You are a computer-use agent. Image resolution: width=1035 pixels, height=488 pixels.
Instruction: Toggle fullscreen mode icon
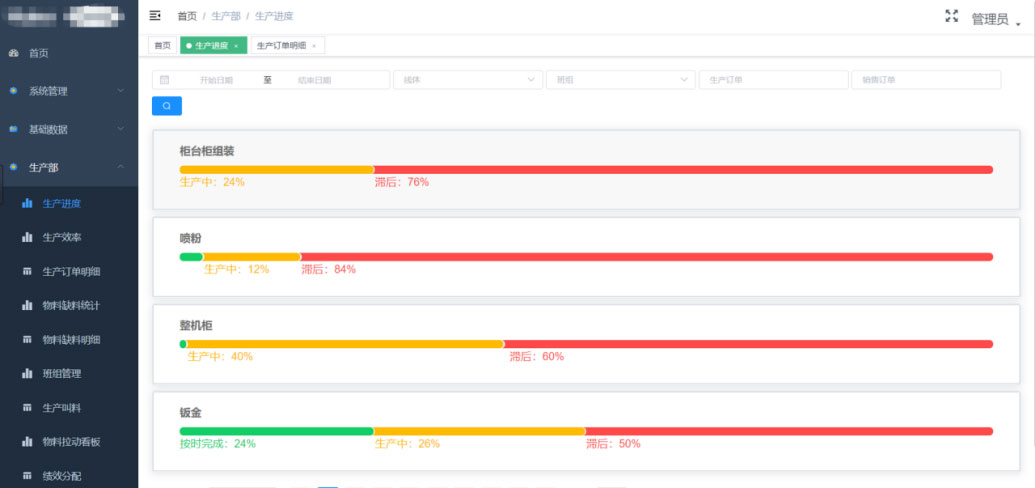click(951, 17)
